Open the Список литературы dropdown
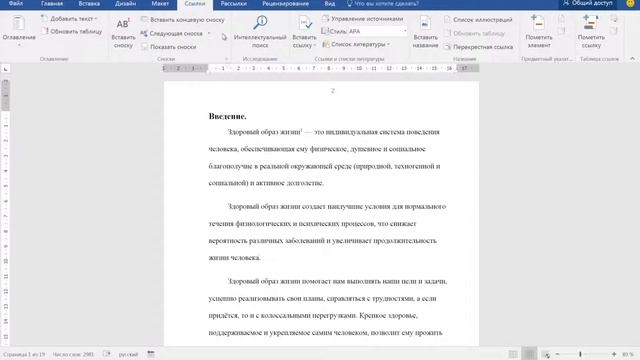This screenshot has width=640, height=360. [x=356, y=44]
